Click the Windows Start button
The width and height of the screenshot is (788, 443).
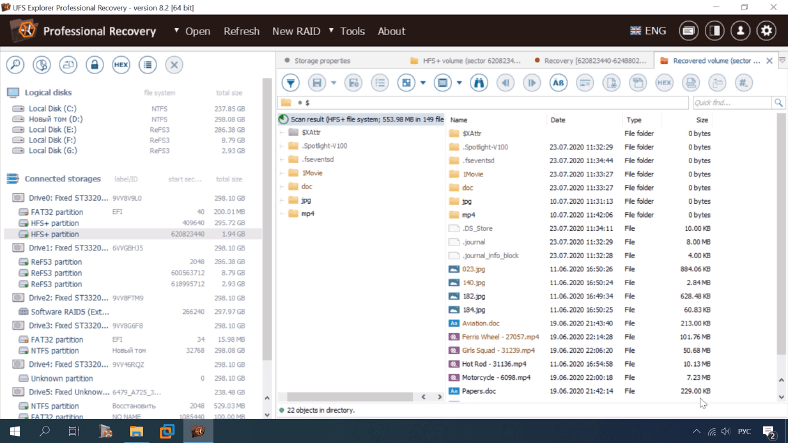point(15,431)
